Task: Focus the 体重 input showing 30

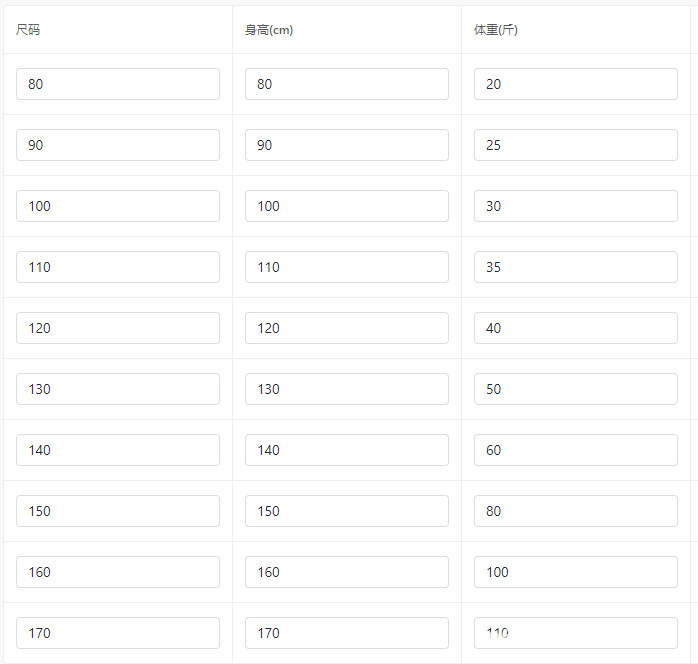Action: point(575,206)
